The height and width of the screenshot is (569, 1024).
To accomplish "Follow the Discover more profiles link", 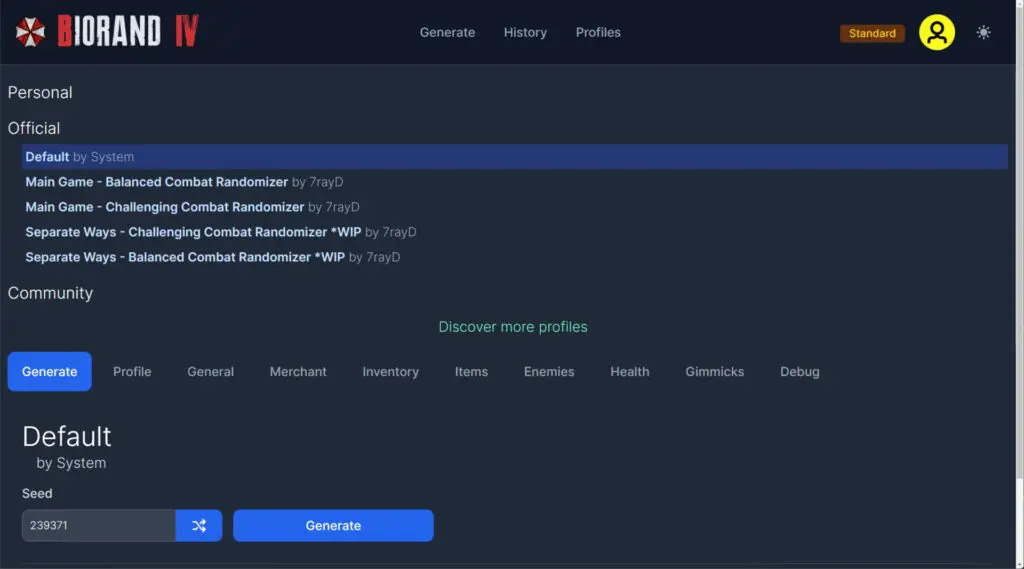I will click(513, 327).
